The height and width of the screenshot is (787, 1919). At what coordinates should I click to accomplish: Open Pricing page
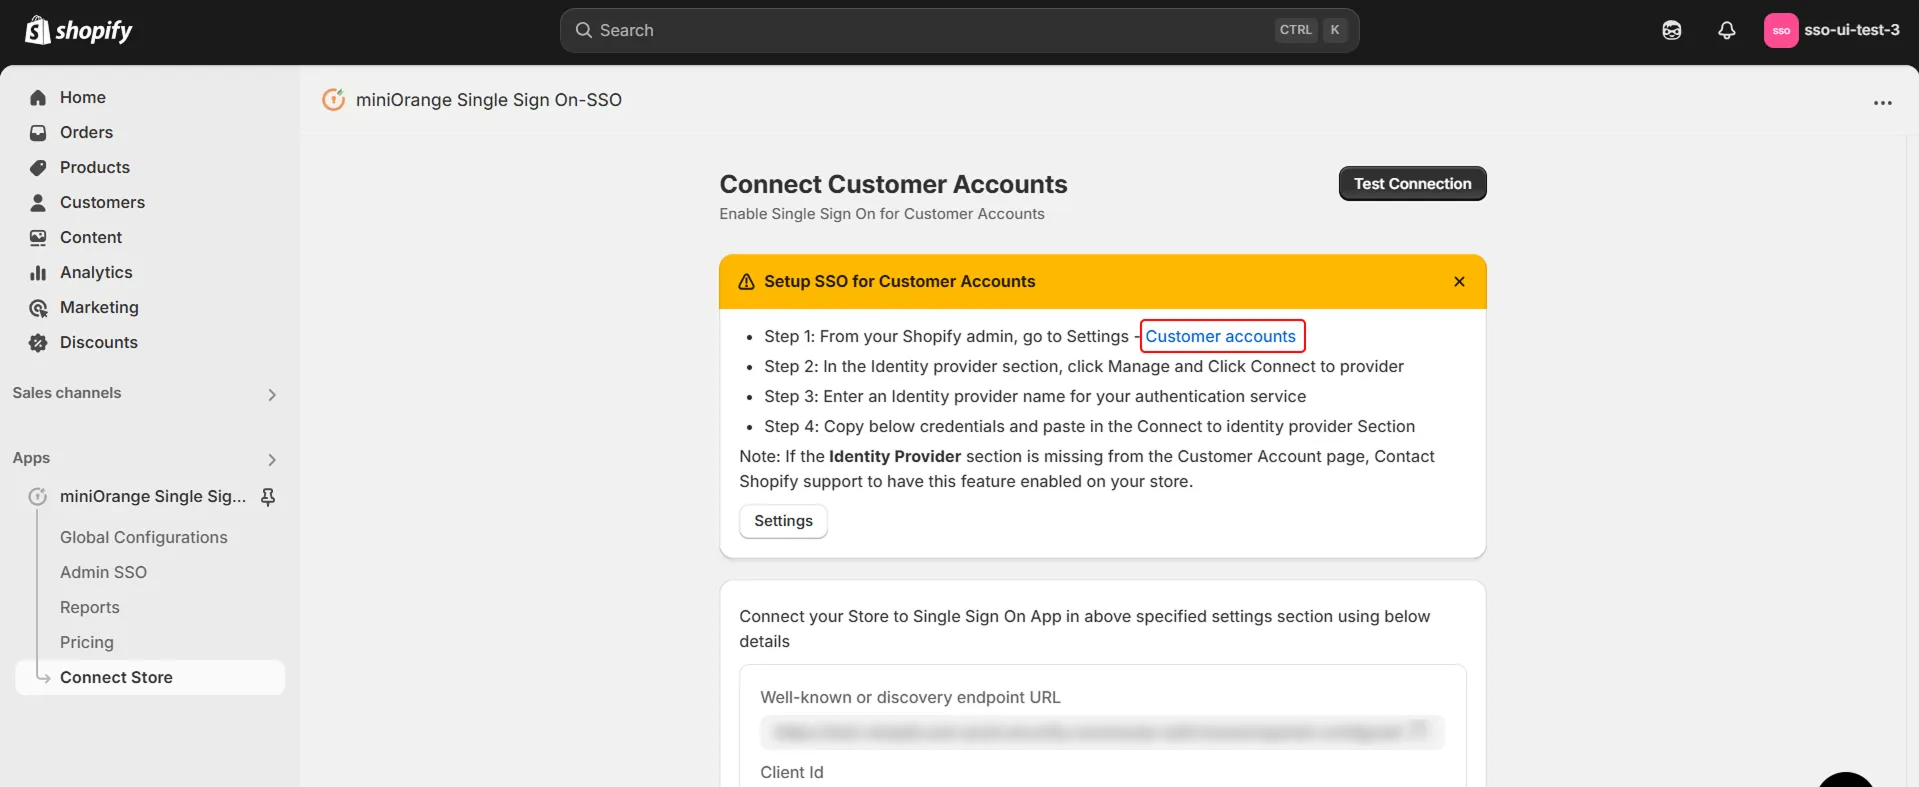click(87, 642)
